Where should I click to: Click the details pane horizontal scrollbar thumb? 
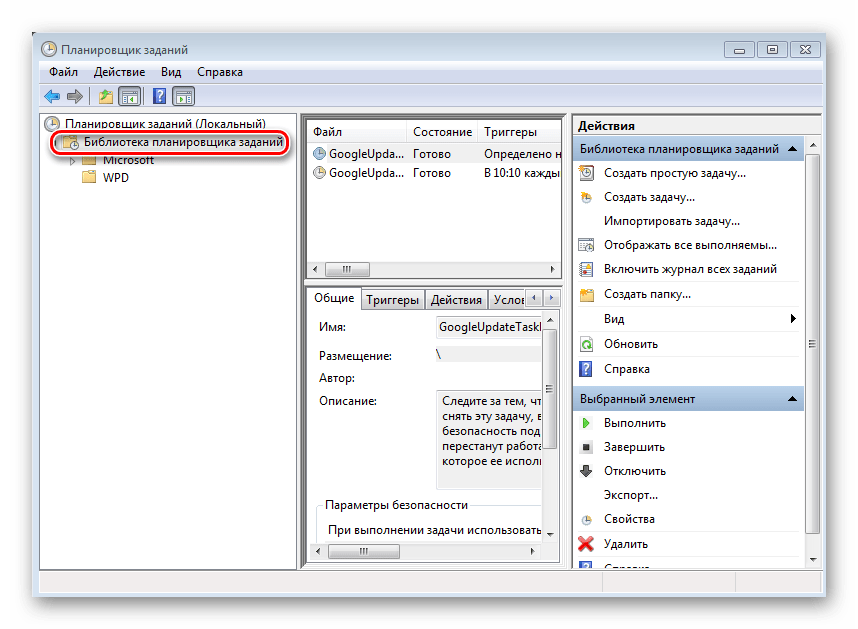point(363,551)
